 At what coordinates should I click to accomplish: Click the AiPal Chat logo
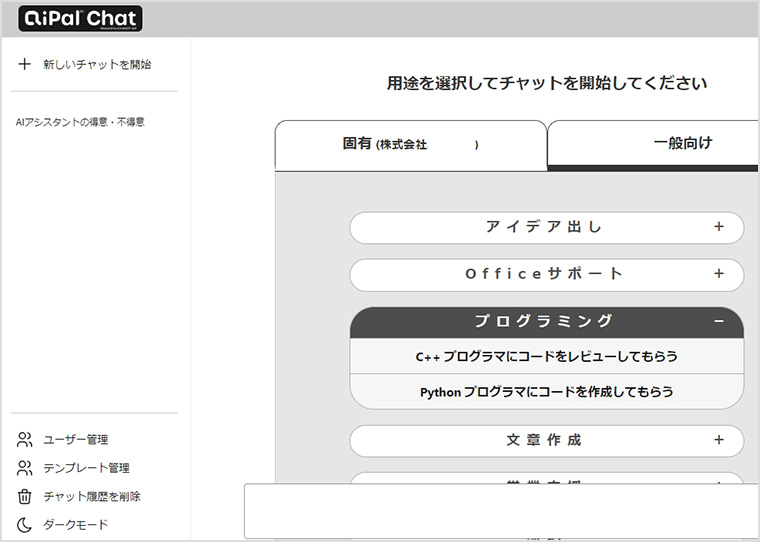(80, 18)
